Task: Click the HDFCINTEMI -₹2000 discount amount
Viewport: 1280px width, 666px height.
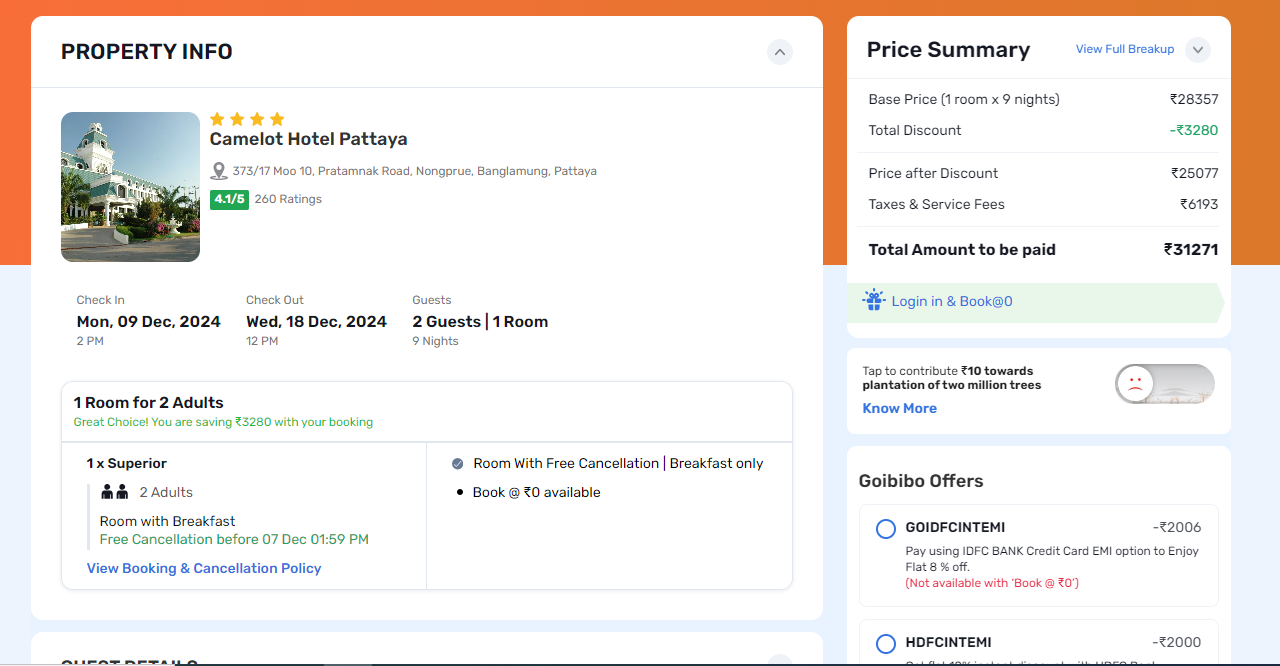Action: pos(1177,642)
